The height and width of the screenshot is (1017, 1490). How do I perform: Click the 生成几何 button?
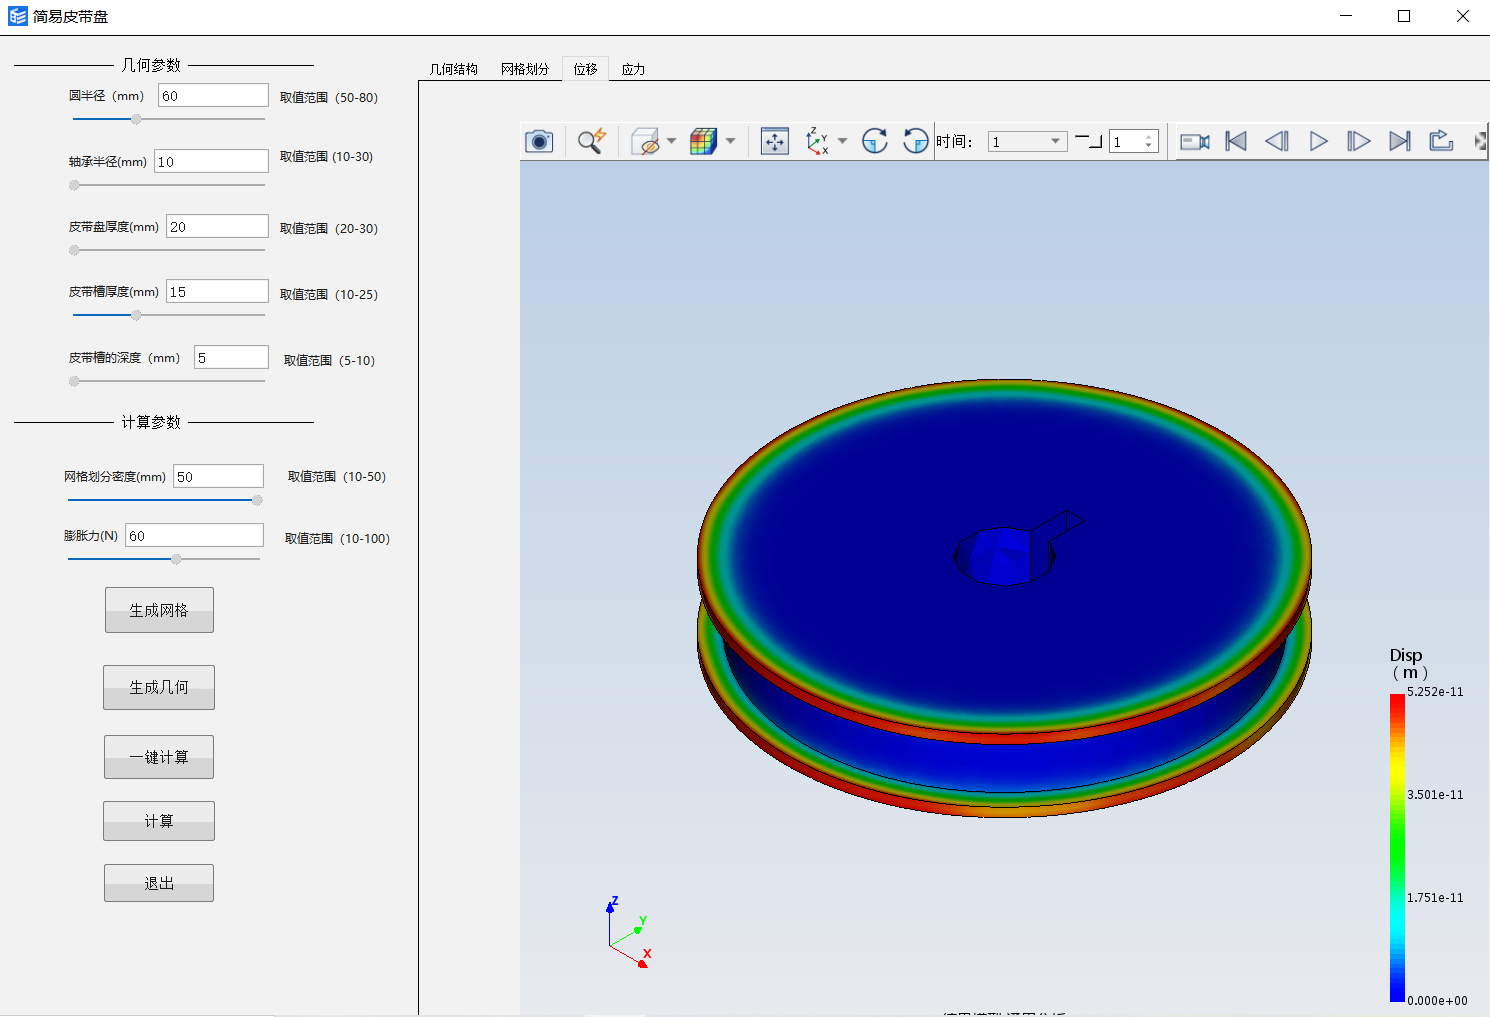pos(159,687)
